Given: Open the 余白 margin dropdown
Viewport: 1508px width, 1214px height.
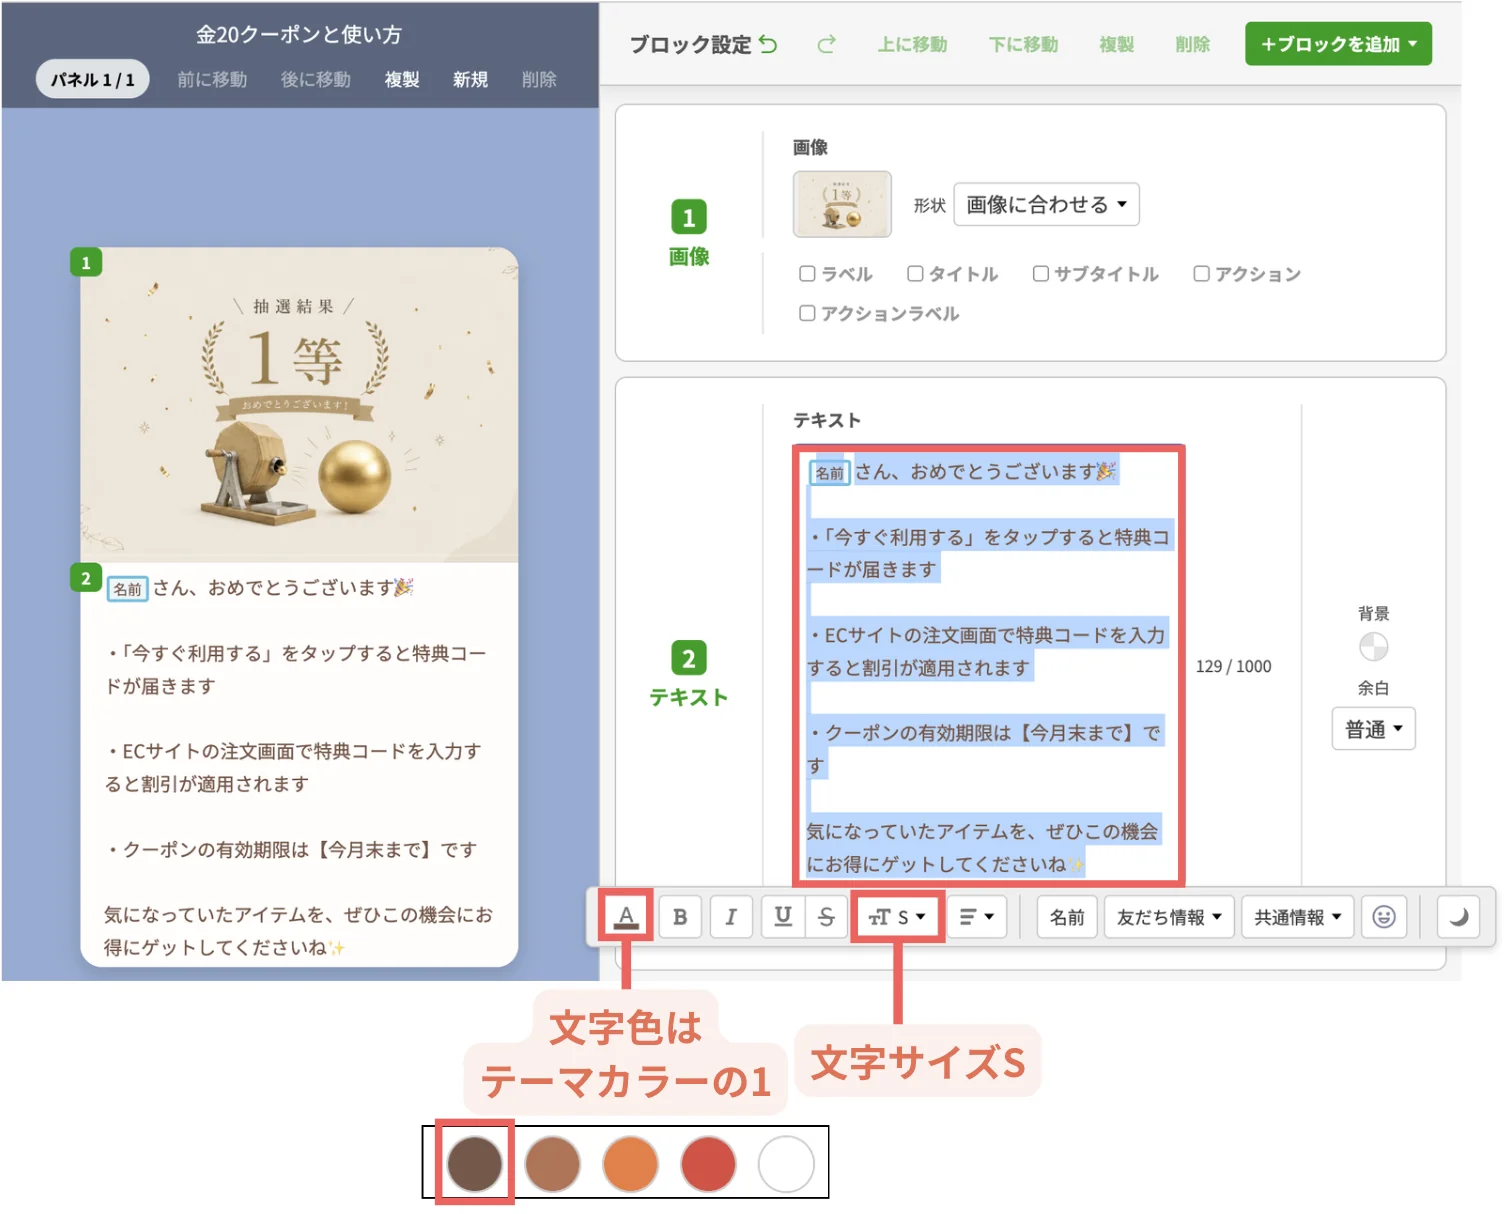Looking at the screenshot, I should coord(1373,729).
